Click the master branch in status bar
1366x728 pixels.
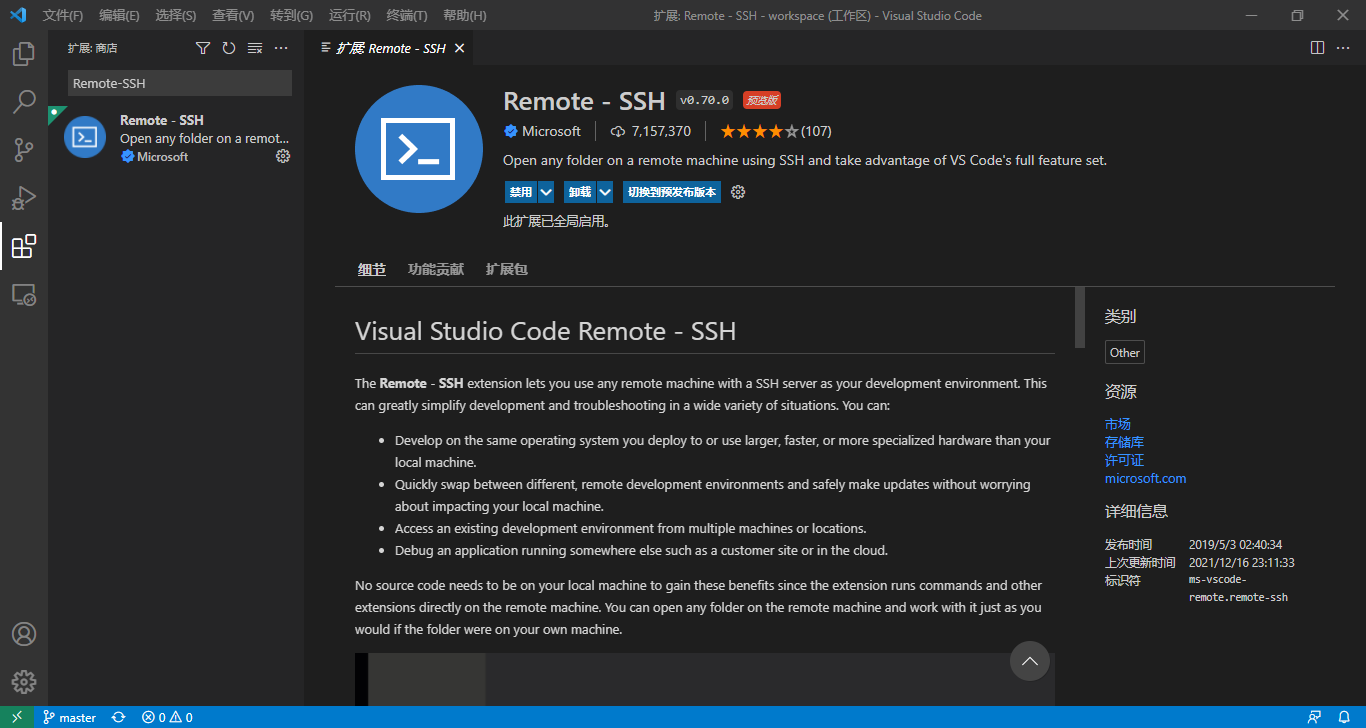[69, 717]
